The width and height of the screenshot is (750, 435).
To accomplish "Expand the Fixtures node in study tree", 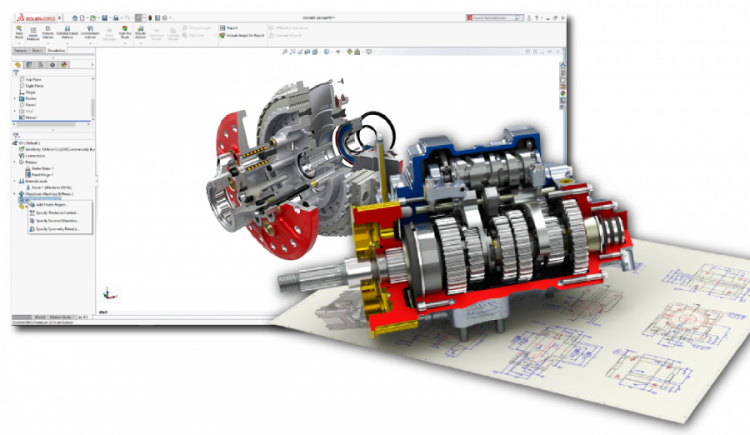I will point(16,160).
